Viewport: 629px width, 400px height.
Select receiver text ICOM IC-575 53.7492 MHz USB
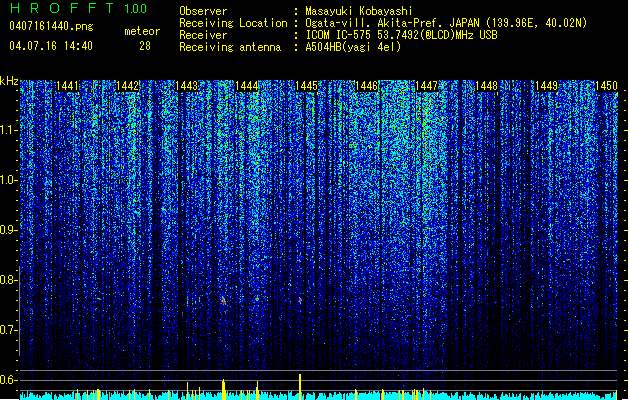point(401,35)
